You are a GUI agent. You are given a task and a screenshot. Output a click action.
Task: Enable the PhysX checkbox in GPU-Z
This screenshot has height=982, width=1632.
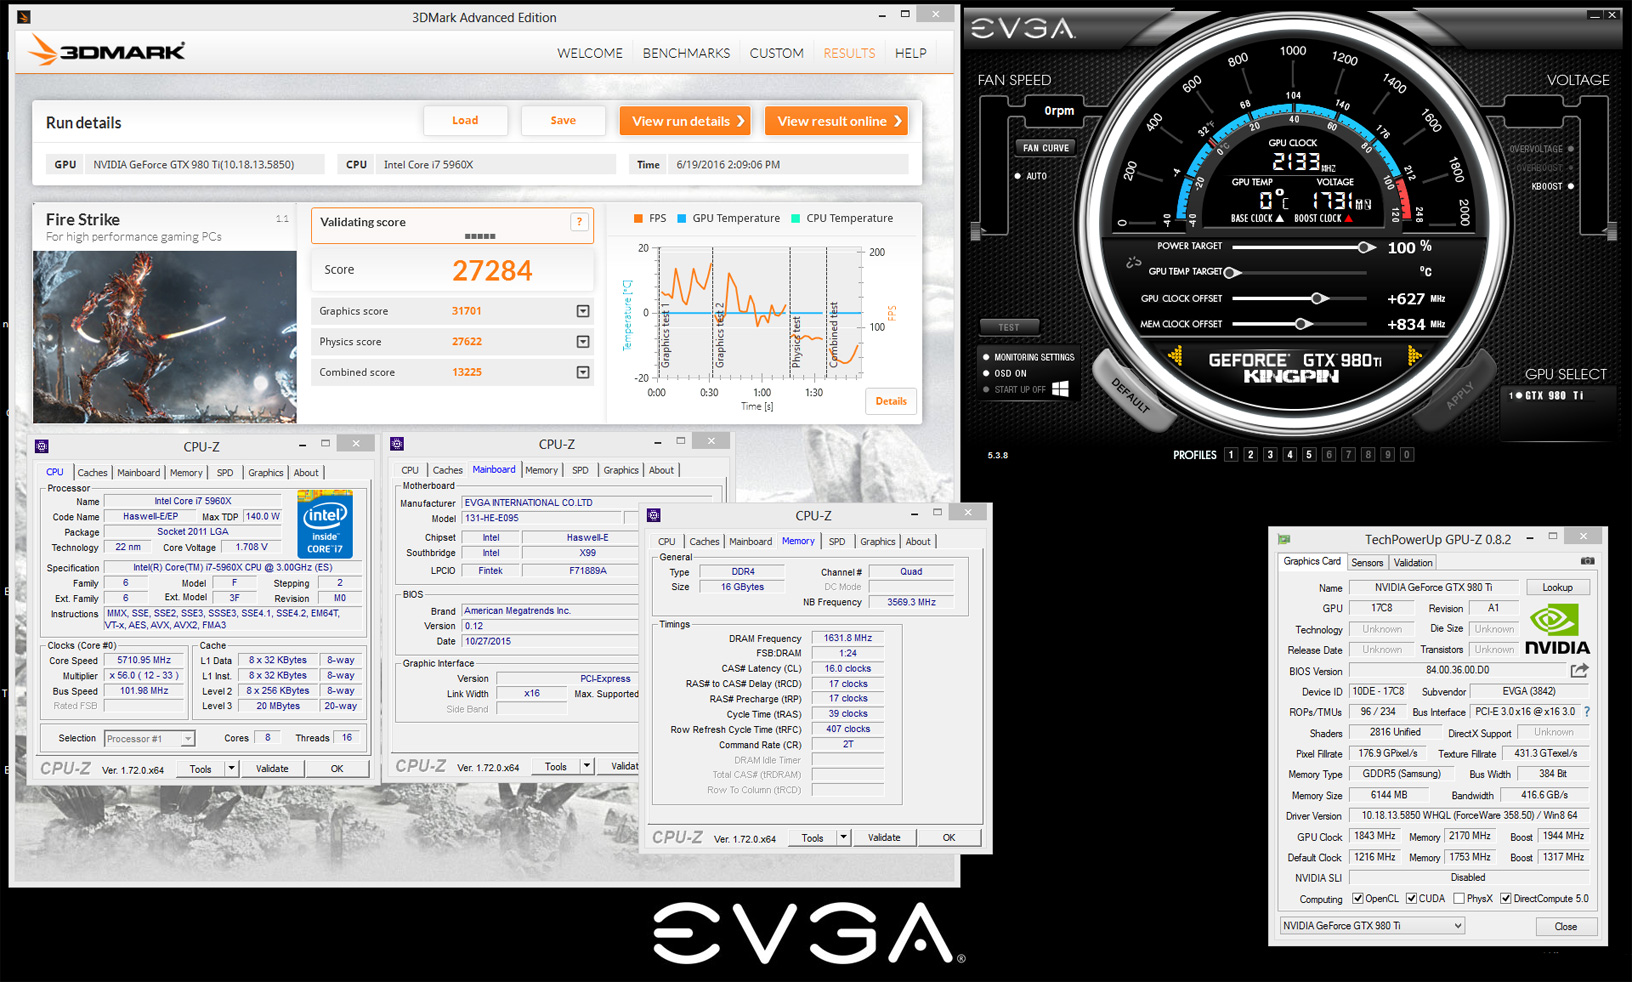[1459, 898]
